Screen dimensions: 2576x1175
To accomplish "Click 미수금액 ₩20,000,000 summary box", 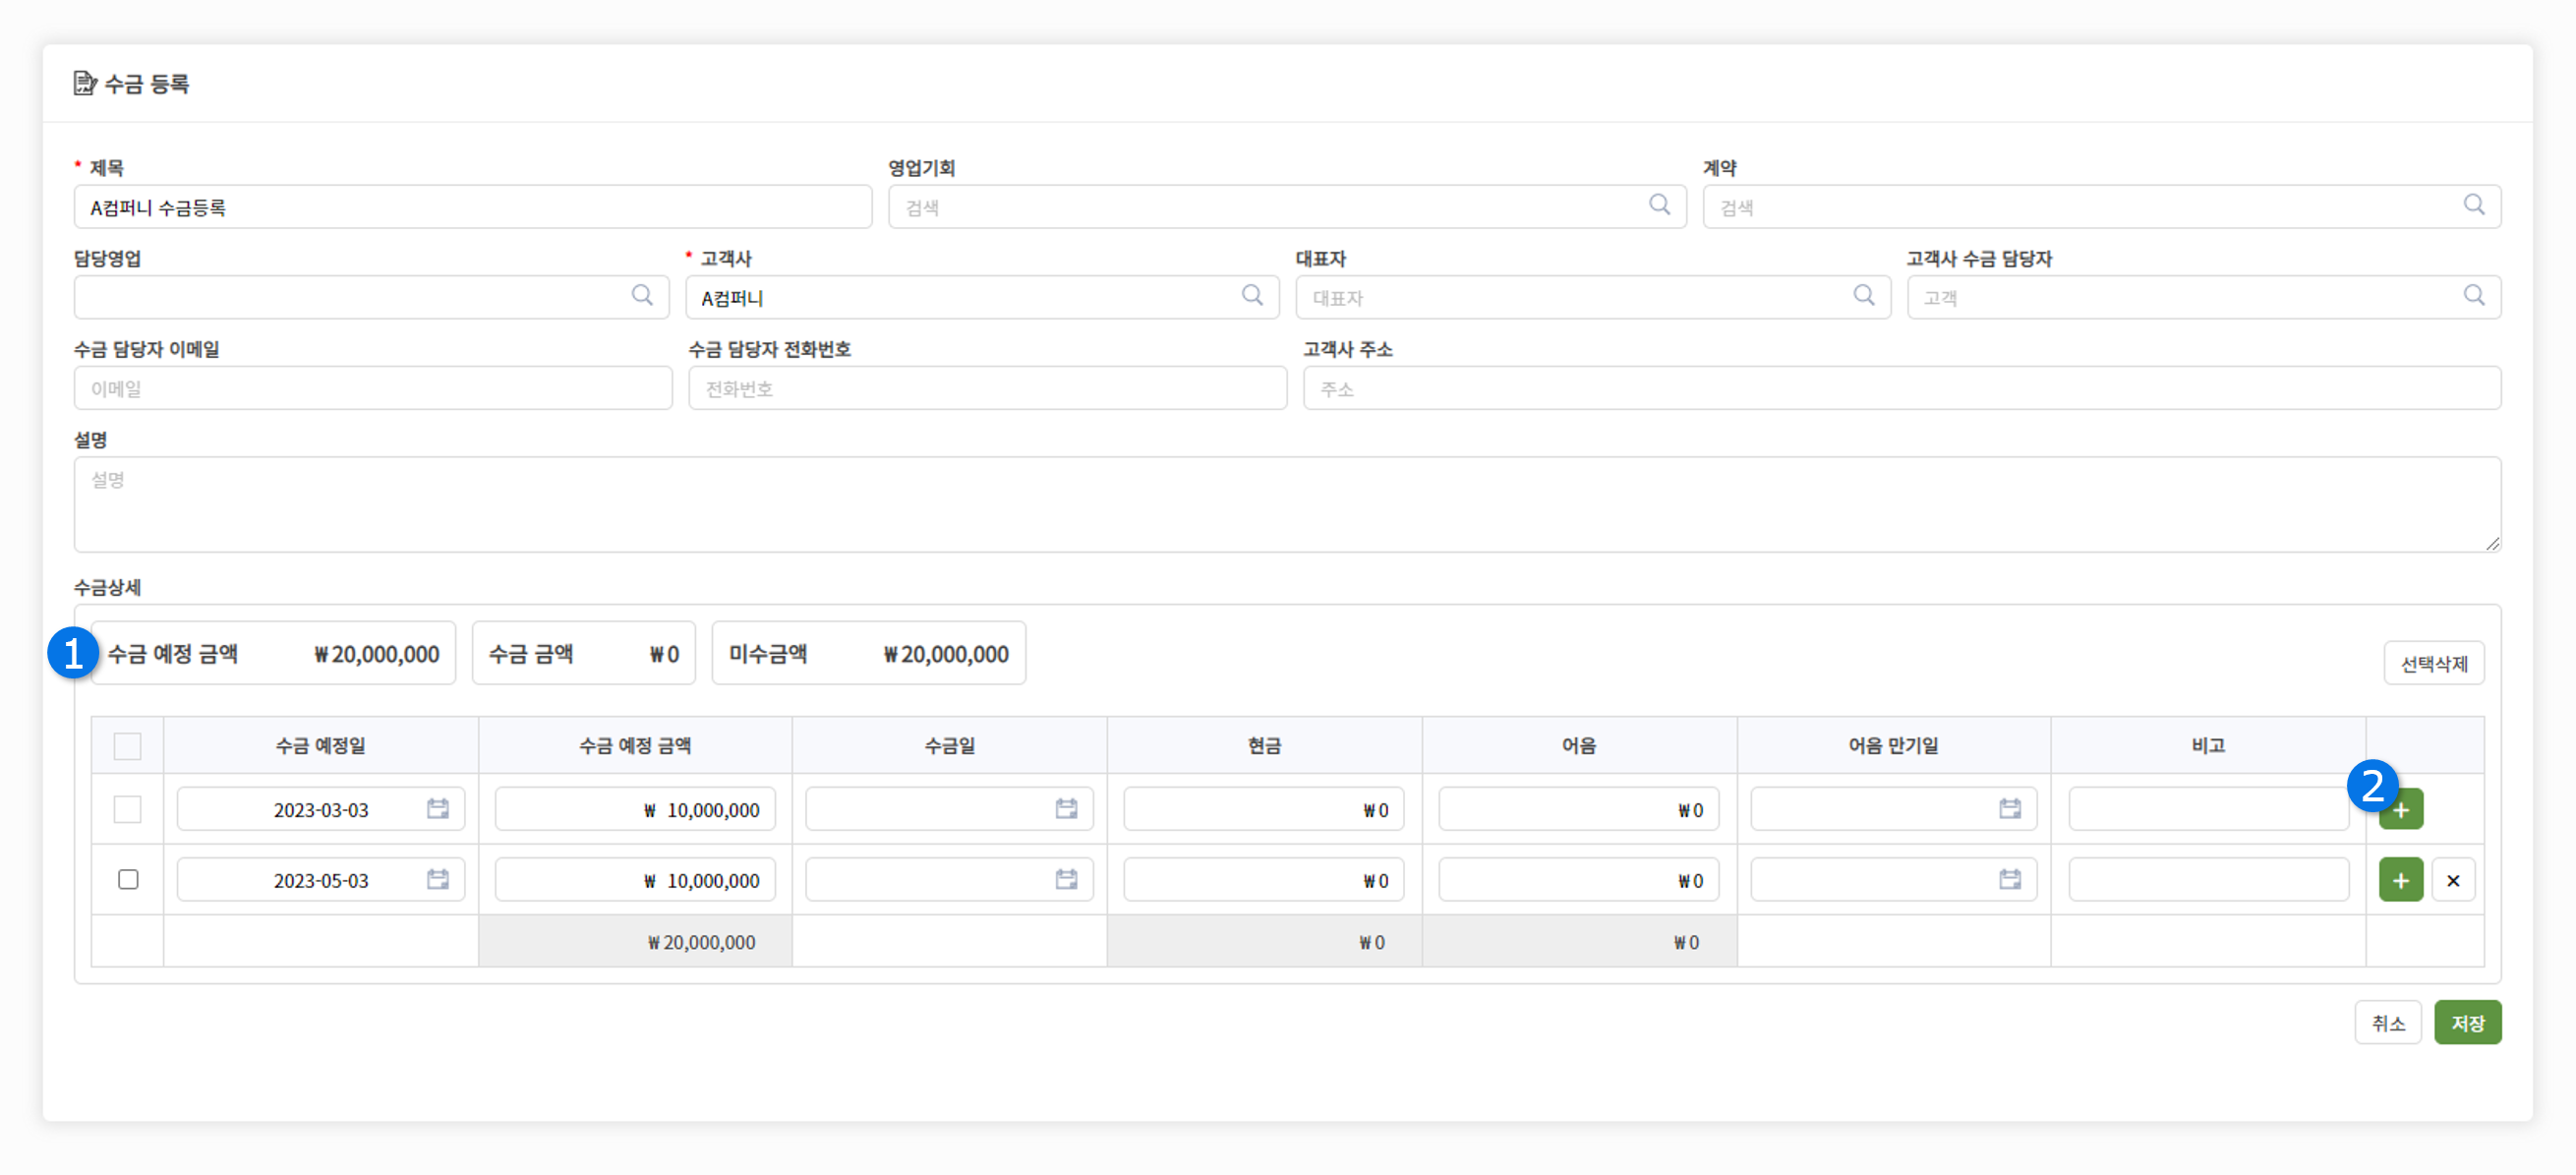I will [868, 654].
